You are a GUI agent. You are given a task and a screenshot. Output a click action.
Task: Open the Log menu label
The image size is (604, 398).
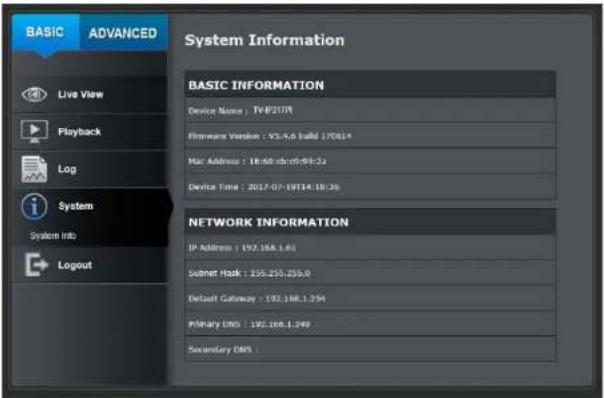click(x=67, y=169)
